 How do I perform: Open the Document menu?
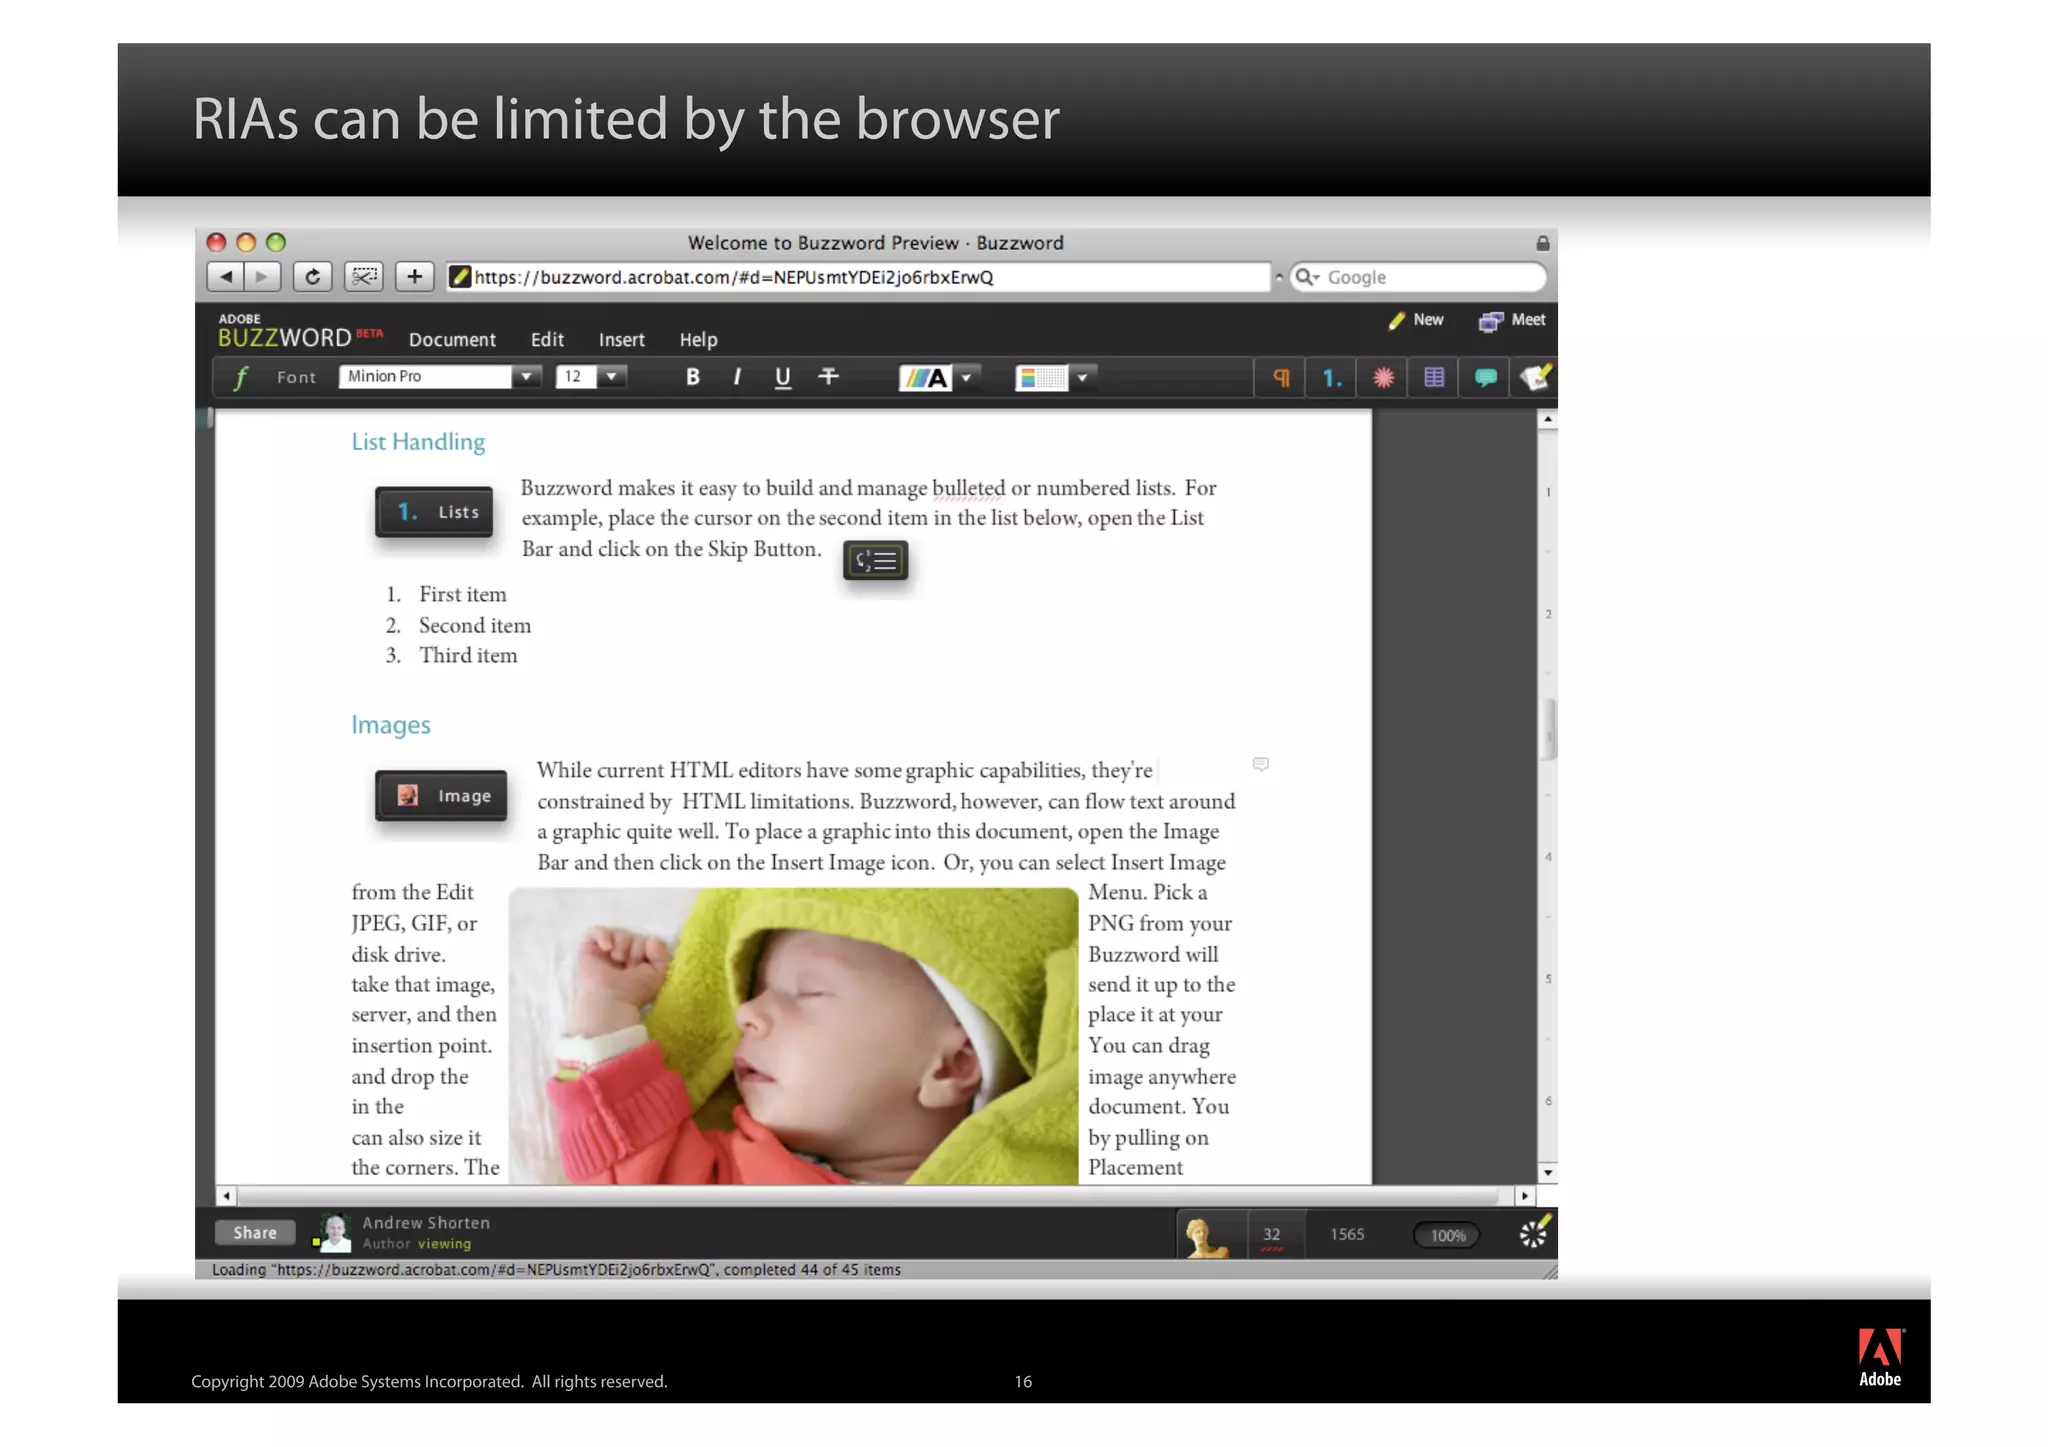point(452,340)
